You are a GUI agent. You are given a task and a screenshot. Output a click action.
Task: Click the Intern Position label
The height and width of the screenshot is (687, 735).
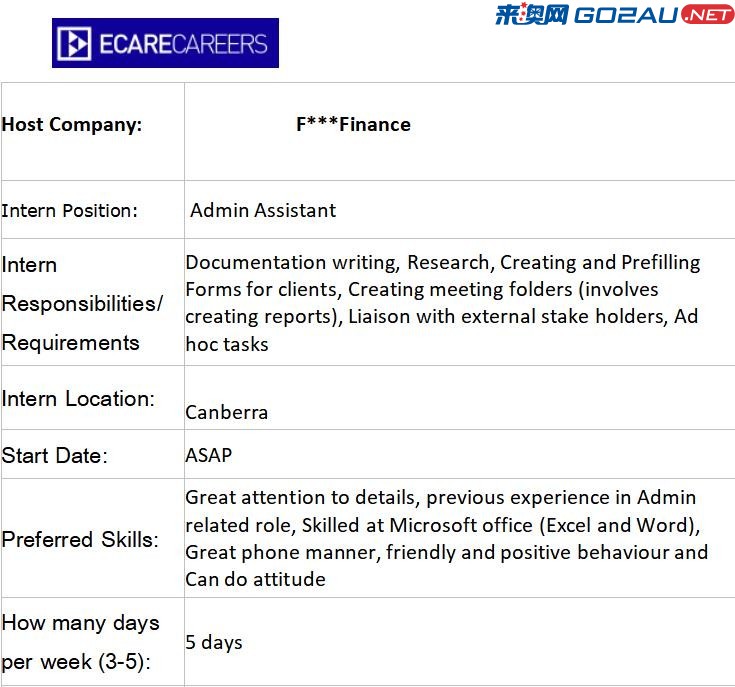pyautogui.click(x=69, y=210)
